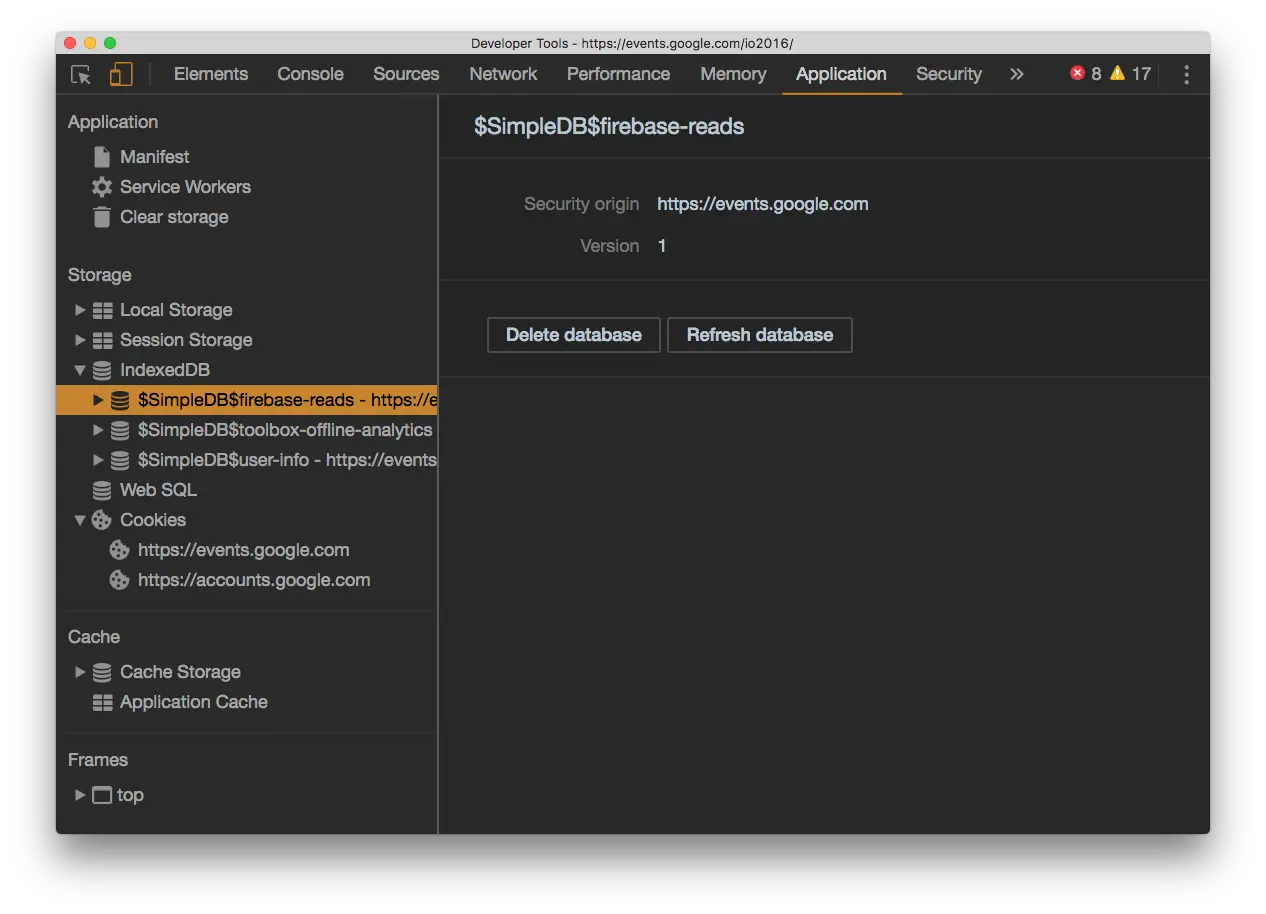Screen dimensions: 1266x914
Task: Expand the Session Storage tree
Action: (80, 340)
